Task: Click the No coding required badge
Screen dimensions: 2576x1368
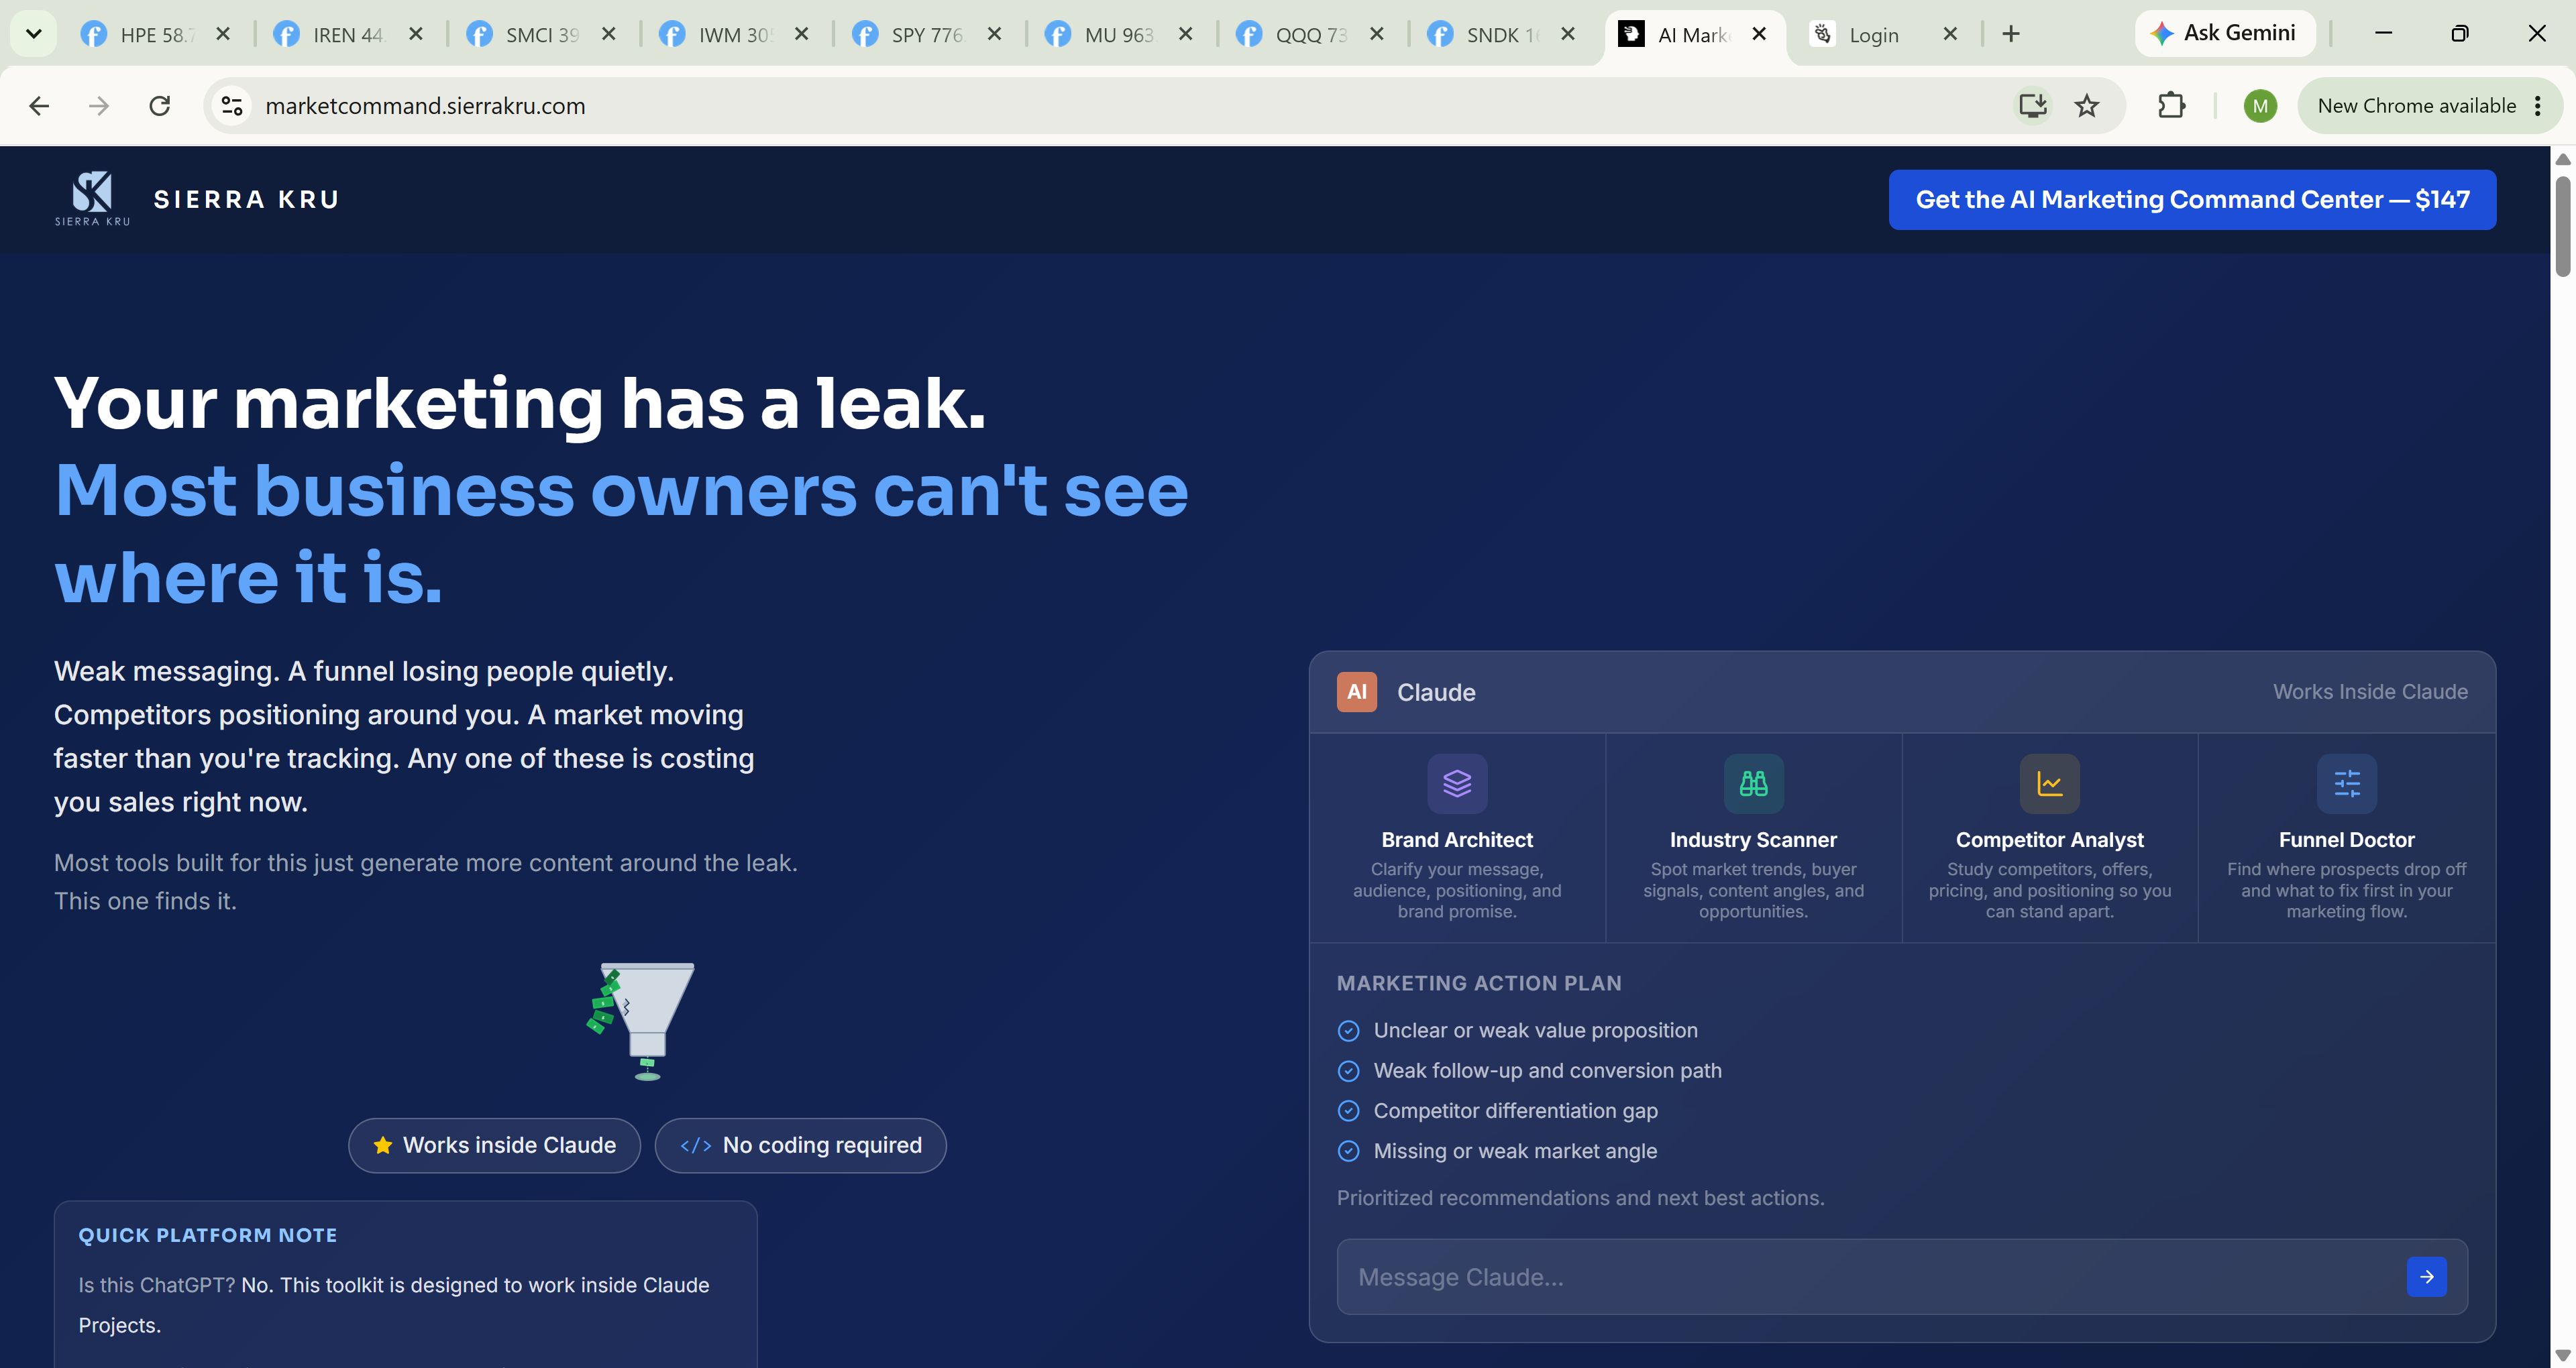Action: [800, 1145]
